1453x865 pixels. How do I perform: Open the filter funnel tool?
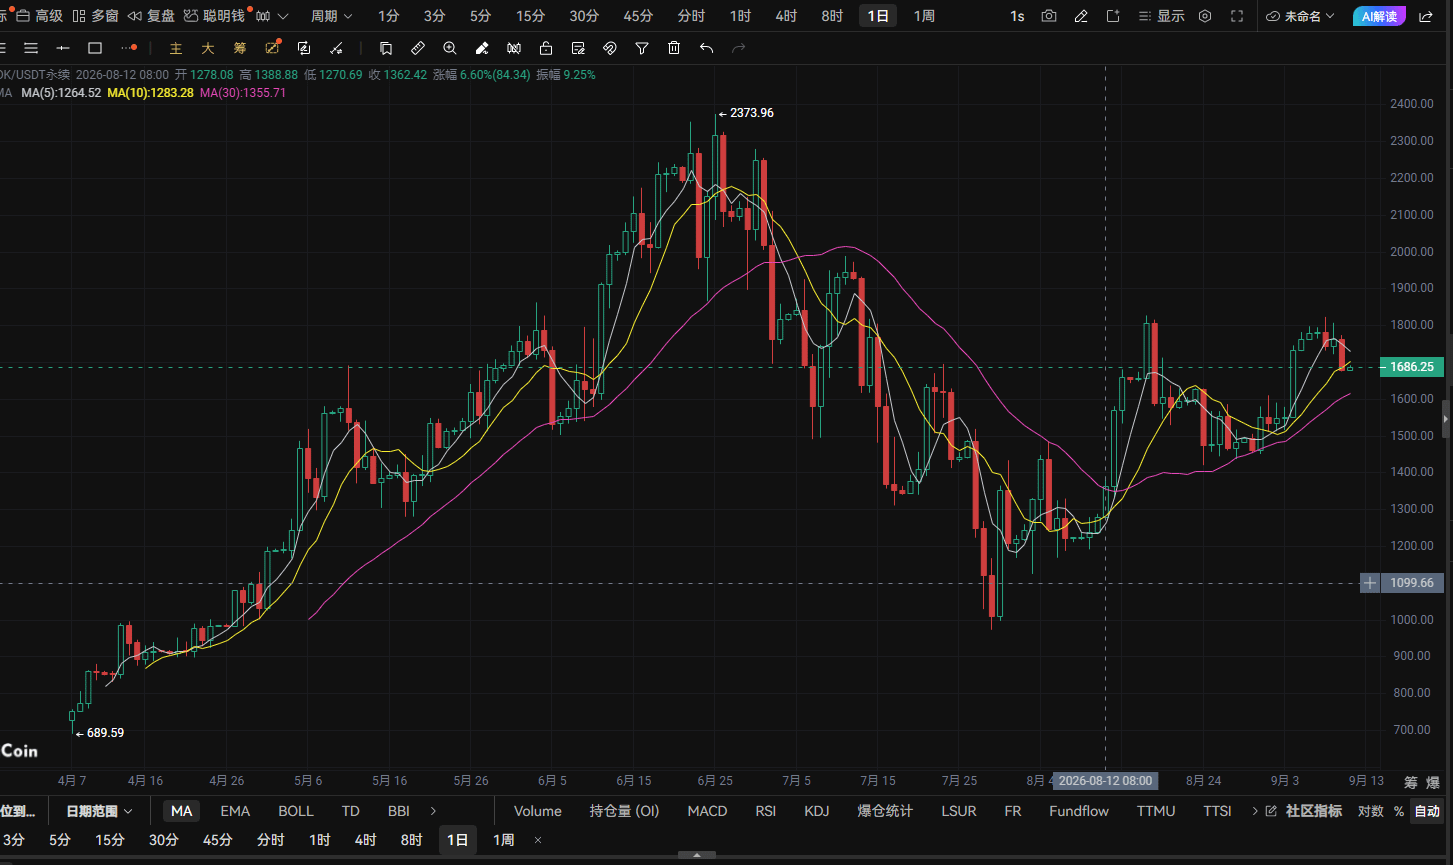642,48
